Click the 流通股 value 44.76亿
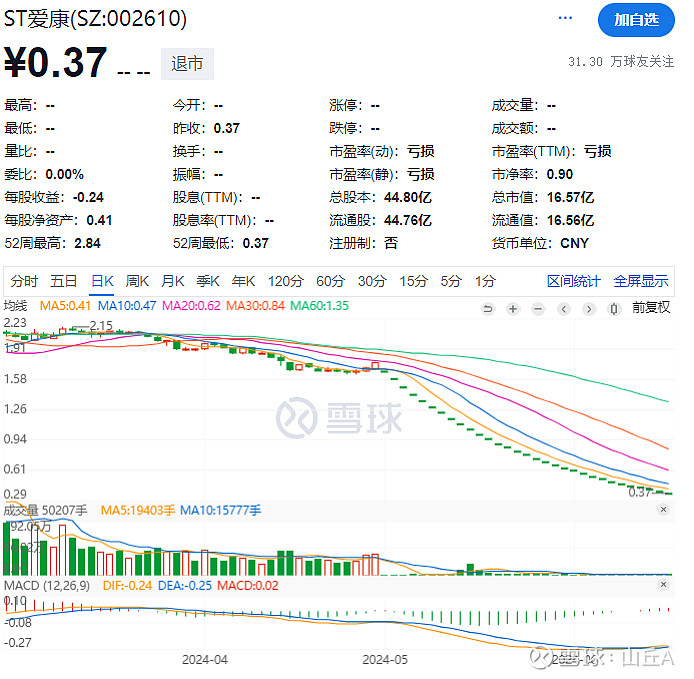 click(x=408, y=220)
